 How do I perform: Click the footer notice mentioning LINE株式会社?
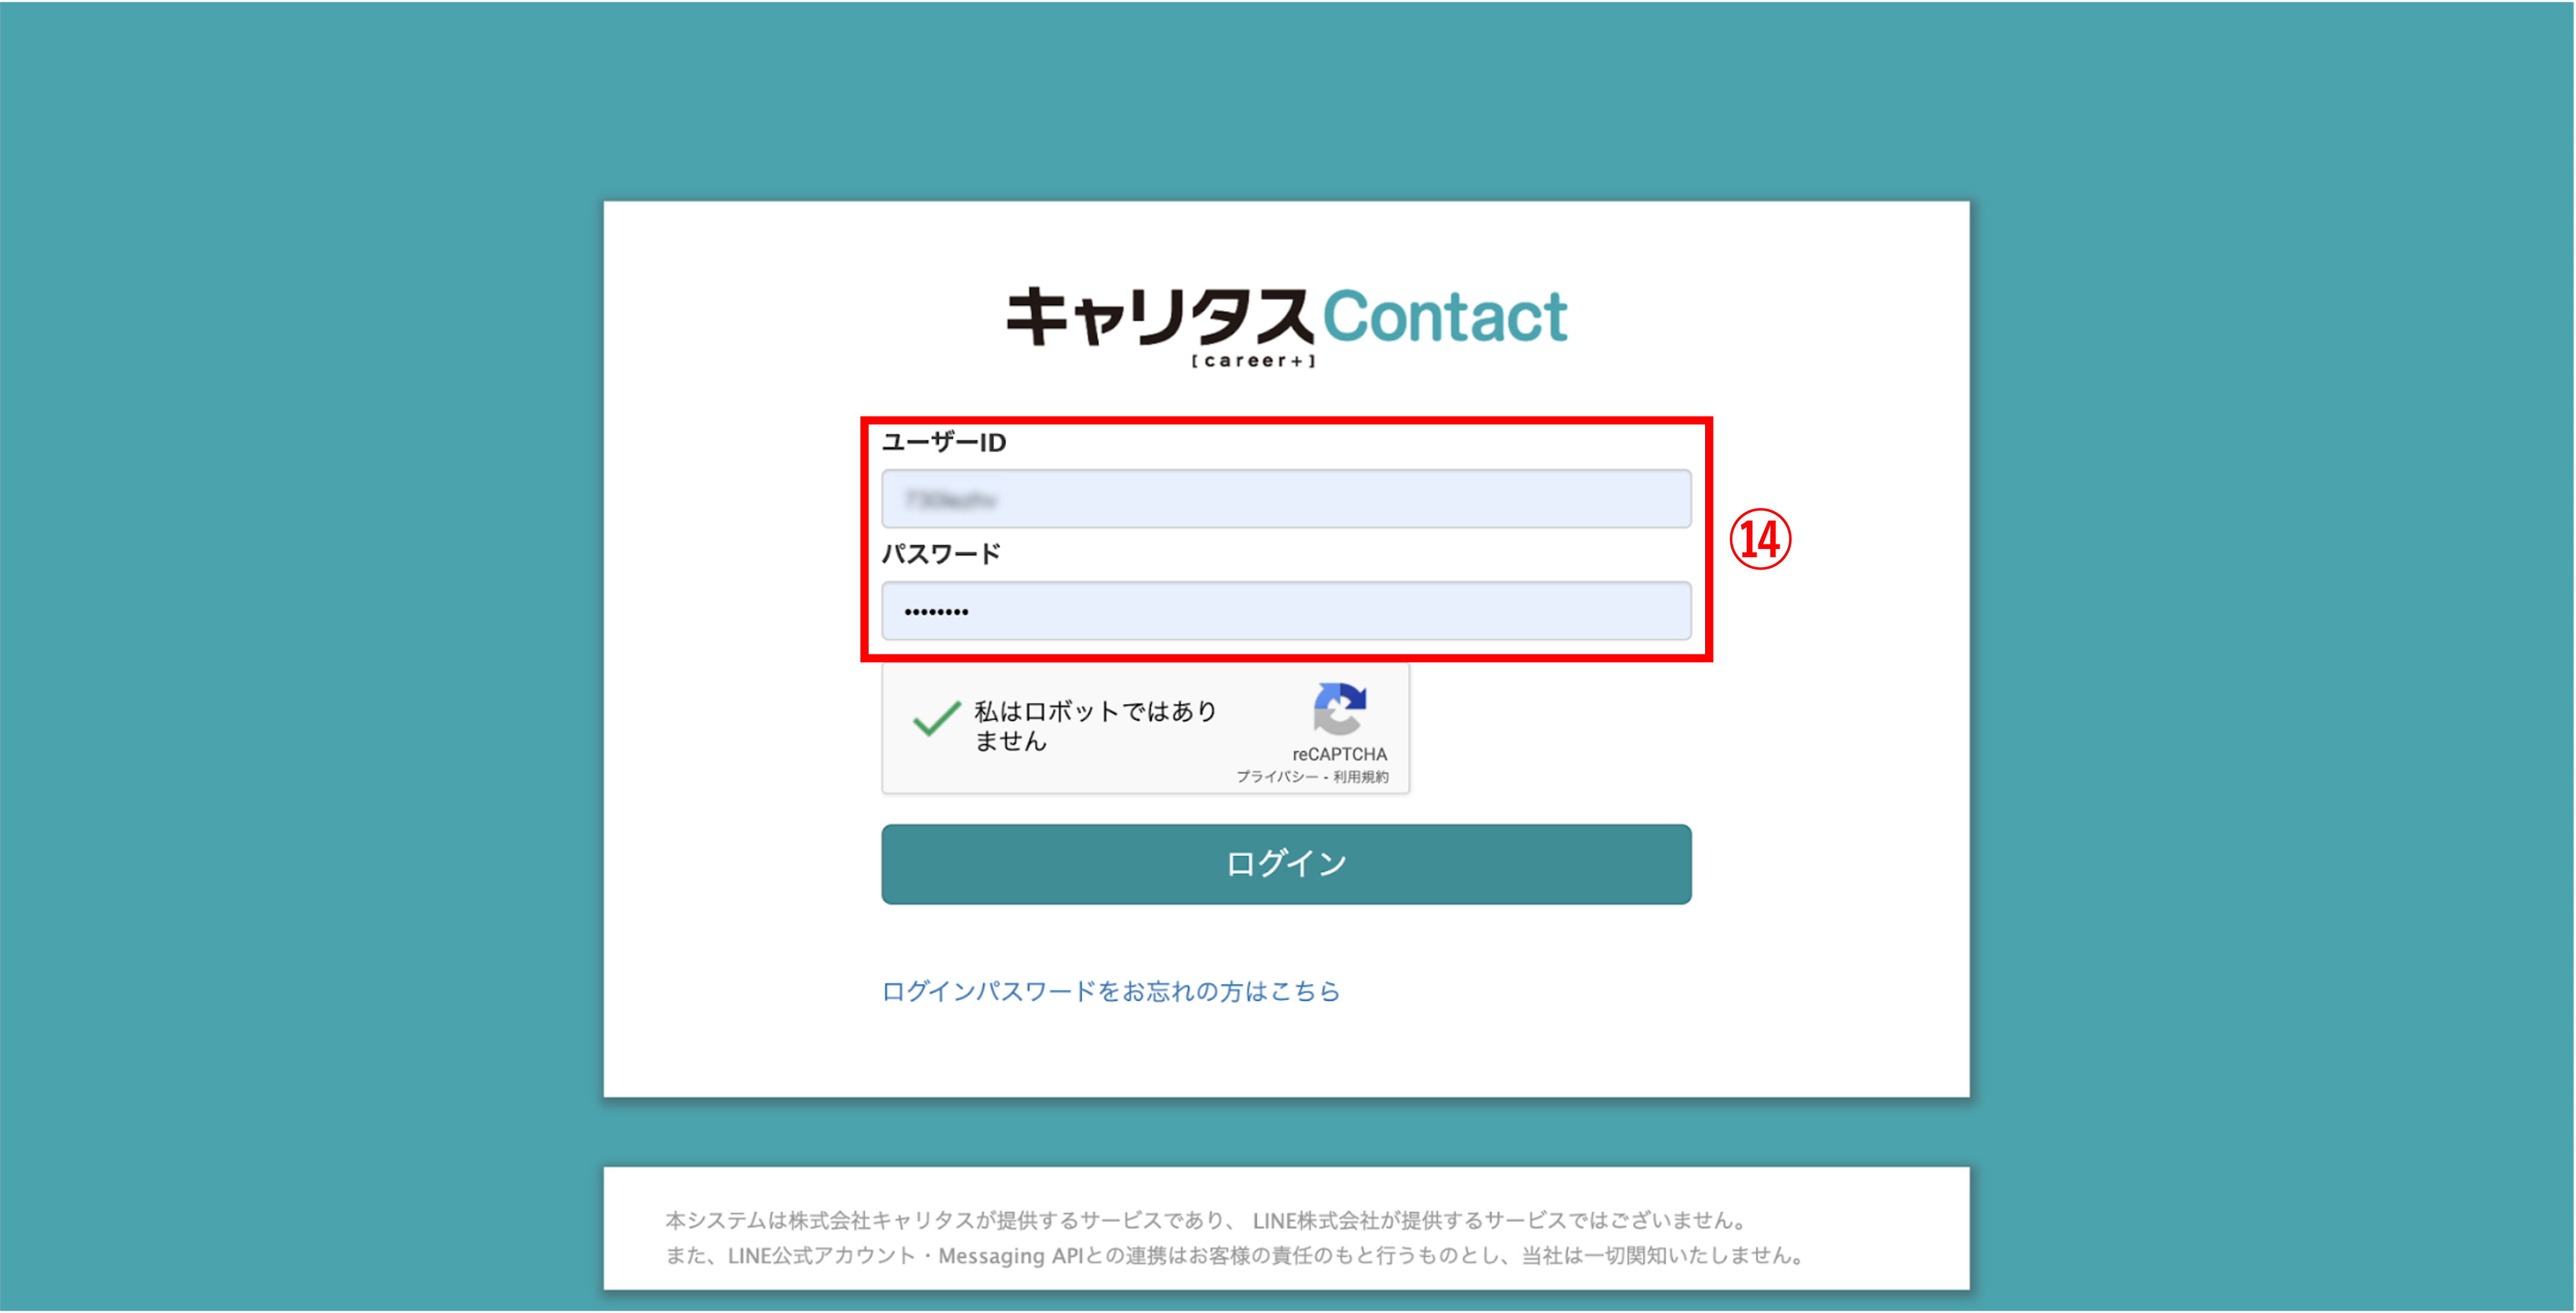click(1207, 1220)
